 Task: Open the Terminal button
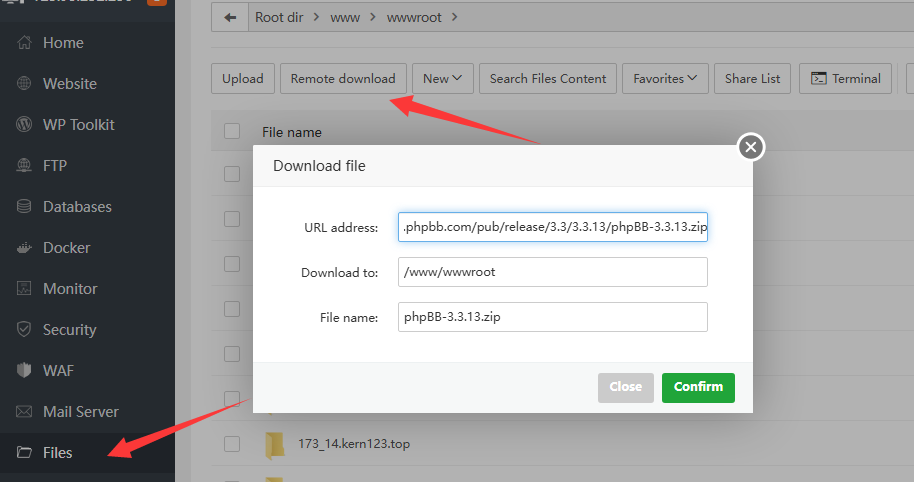(845, 79)
